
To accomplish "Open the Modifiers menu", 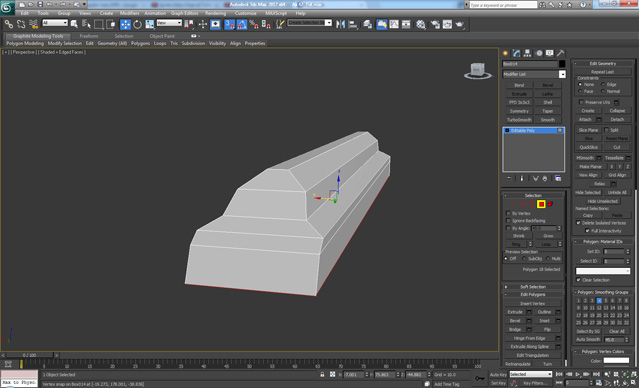I will tap(130, 13).
